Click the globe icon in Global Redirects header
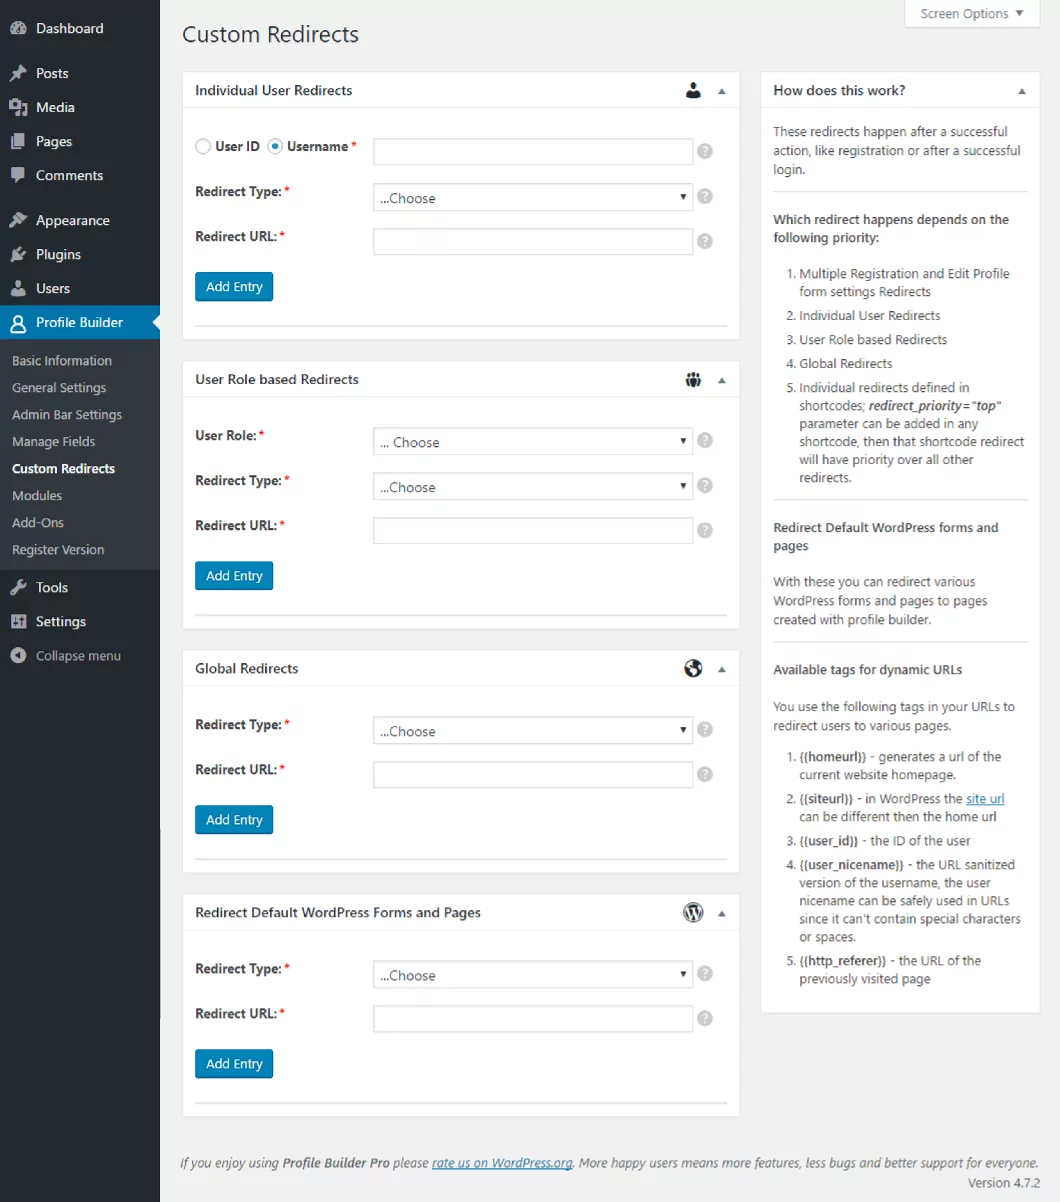This screenshot has width=1060, height=1202. (693, 668)
